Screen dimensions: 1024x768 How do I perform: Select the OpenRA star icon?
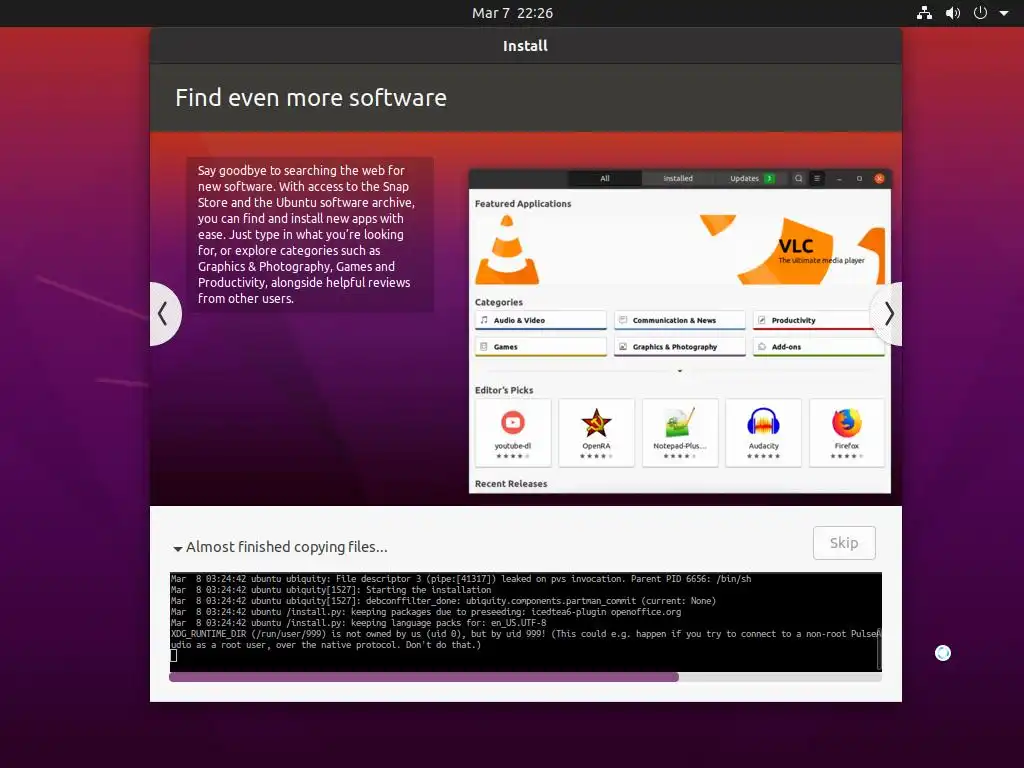[x=596, y=423]
